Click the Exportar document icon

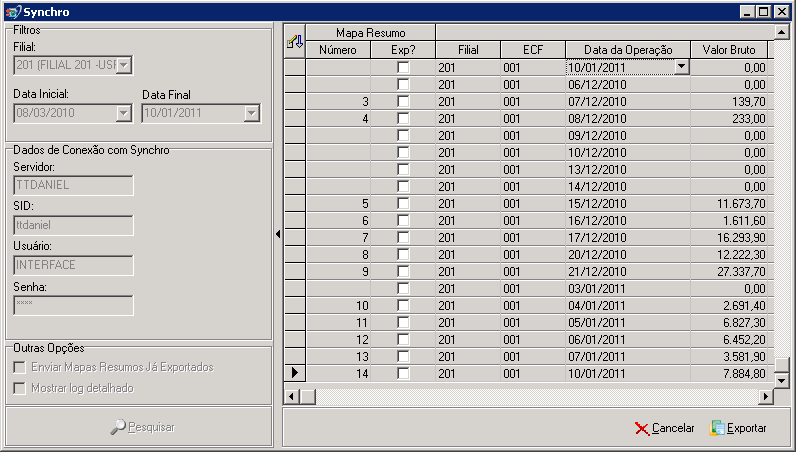click(x=717, y=428)
